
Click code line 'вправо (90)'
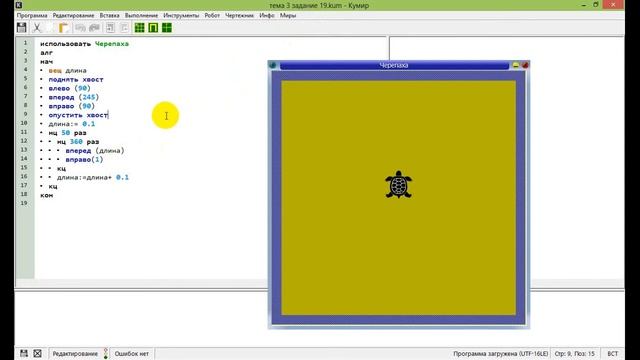(x=71, y=106)
